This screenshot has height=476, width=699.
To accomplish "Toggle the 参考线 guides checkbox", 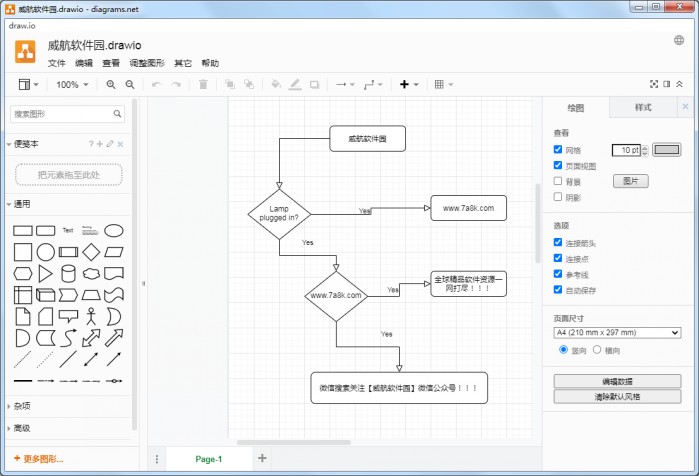I will [558, 274].
